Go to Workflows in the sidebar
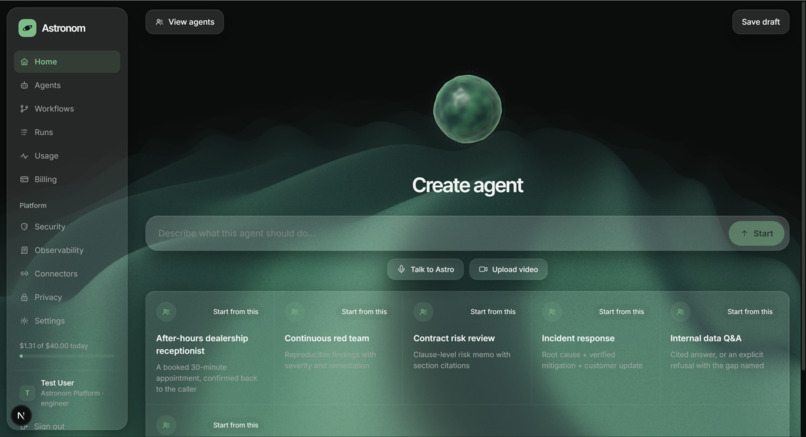Viewport: 806px width, 437px height. click(67, 108)
